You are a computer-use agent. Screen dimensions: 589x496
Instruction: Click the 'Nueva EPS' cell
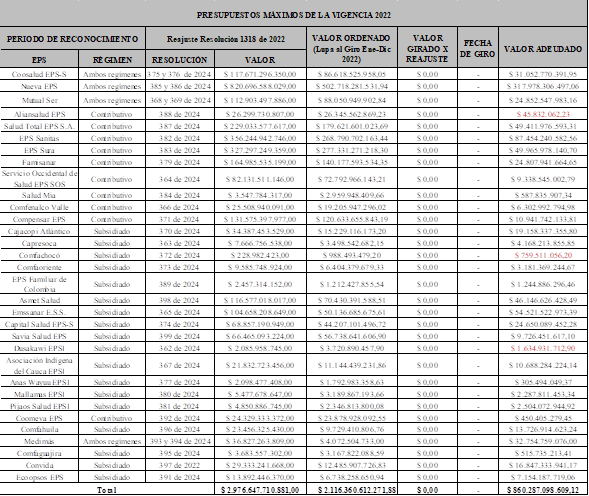coord(39,86)
